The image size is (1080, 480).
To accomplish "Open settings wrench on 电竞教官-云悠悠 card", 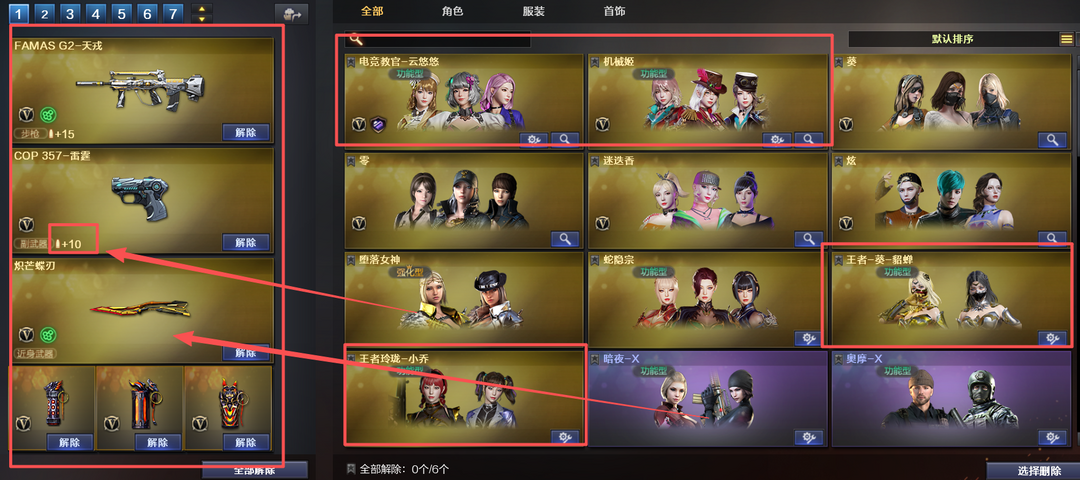I will [533, 139].
